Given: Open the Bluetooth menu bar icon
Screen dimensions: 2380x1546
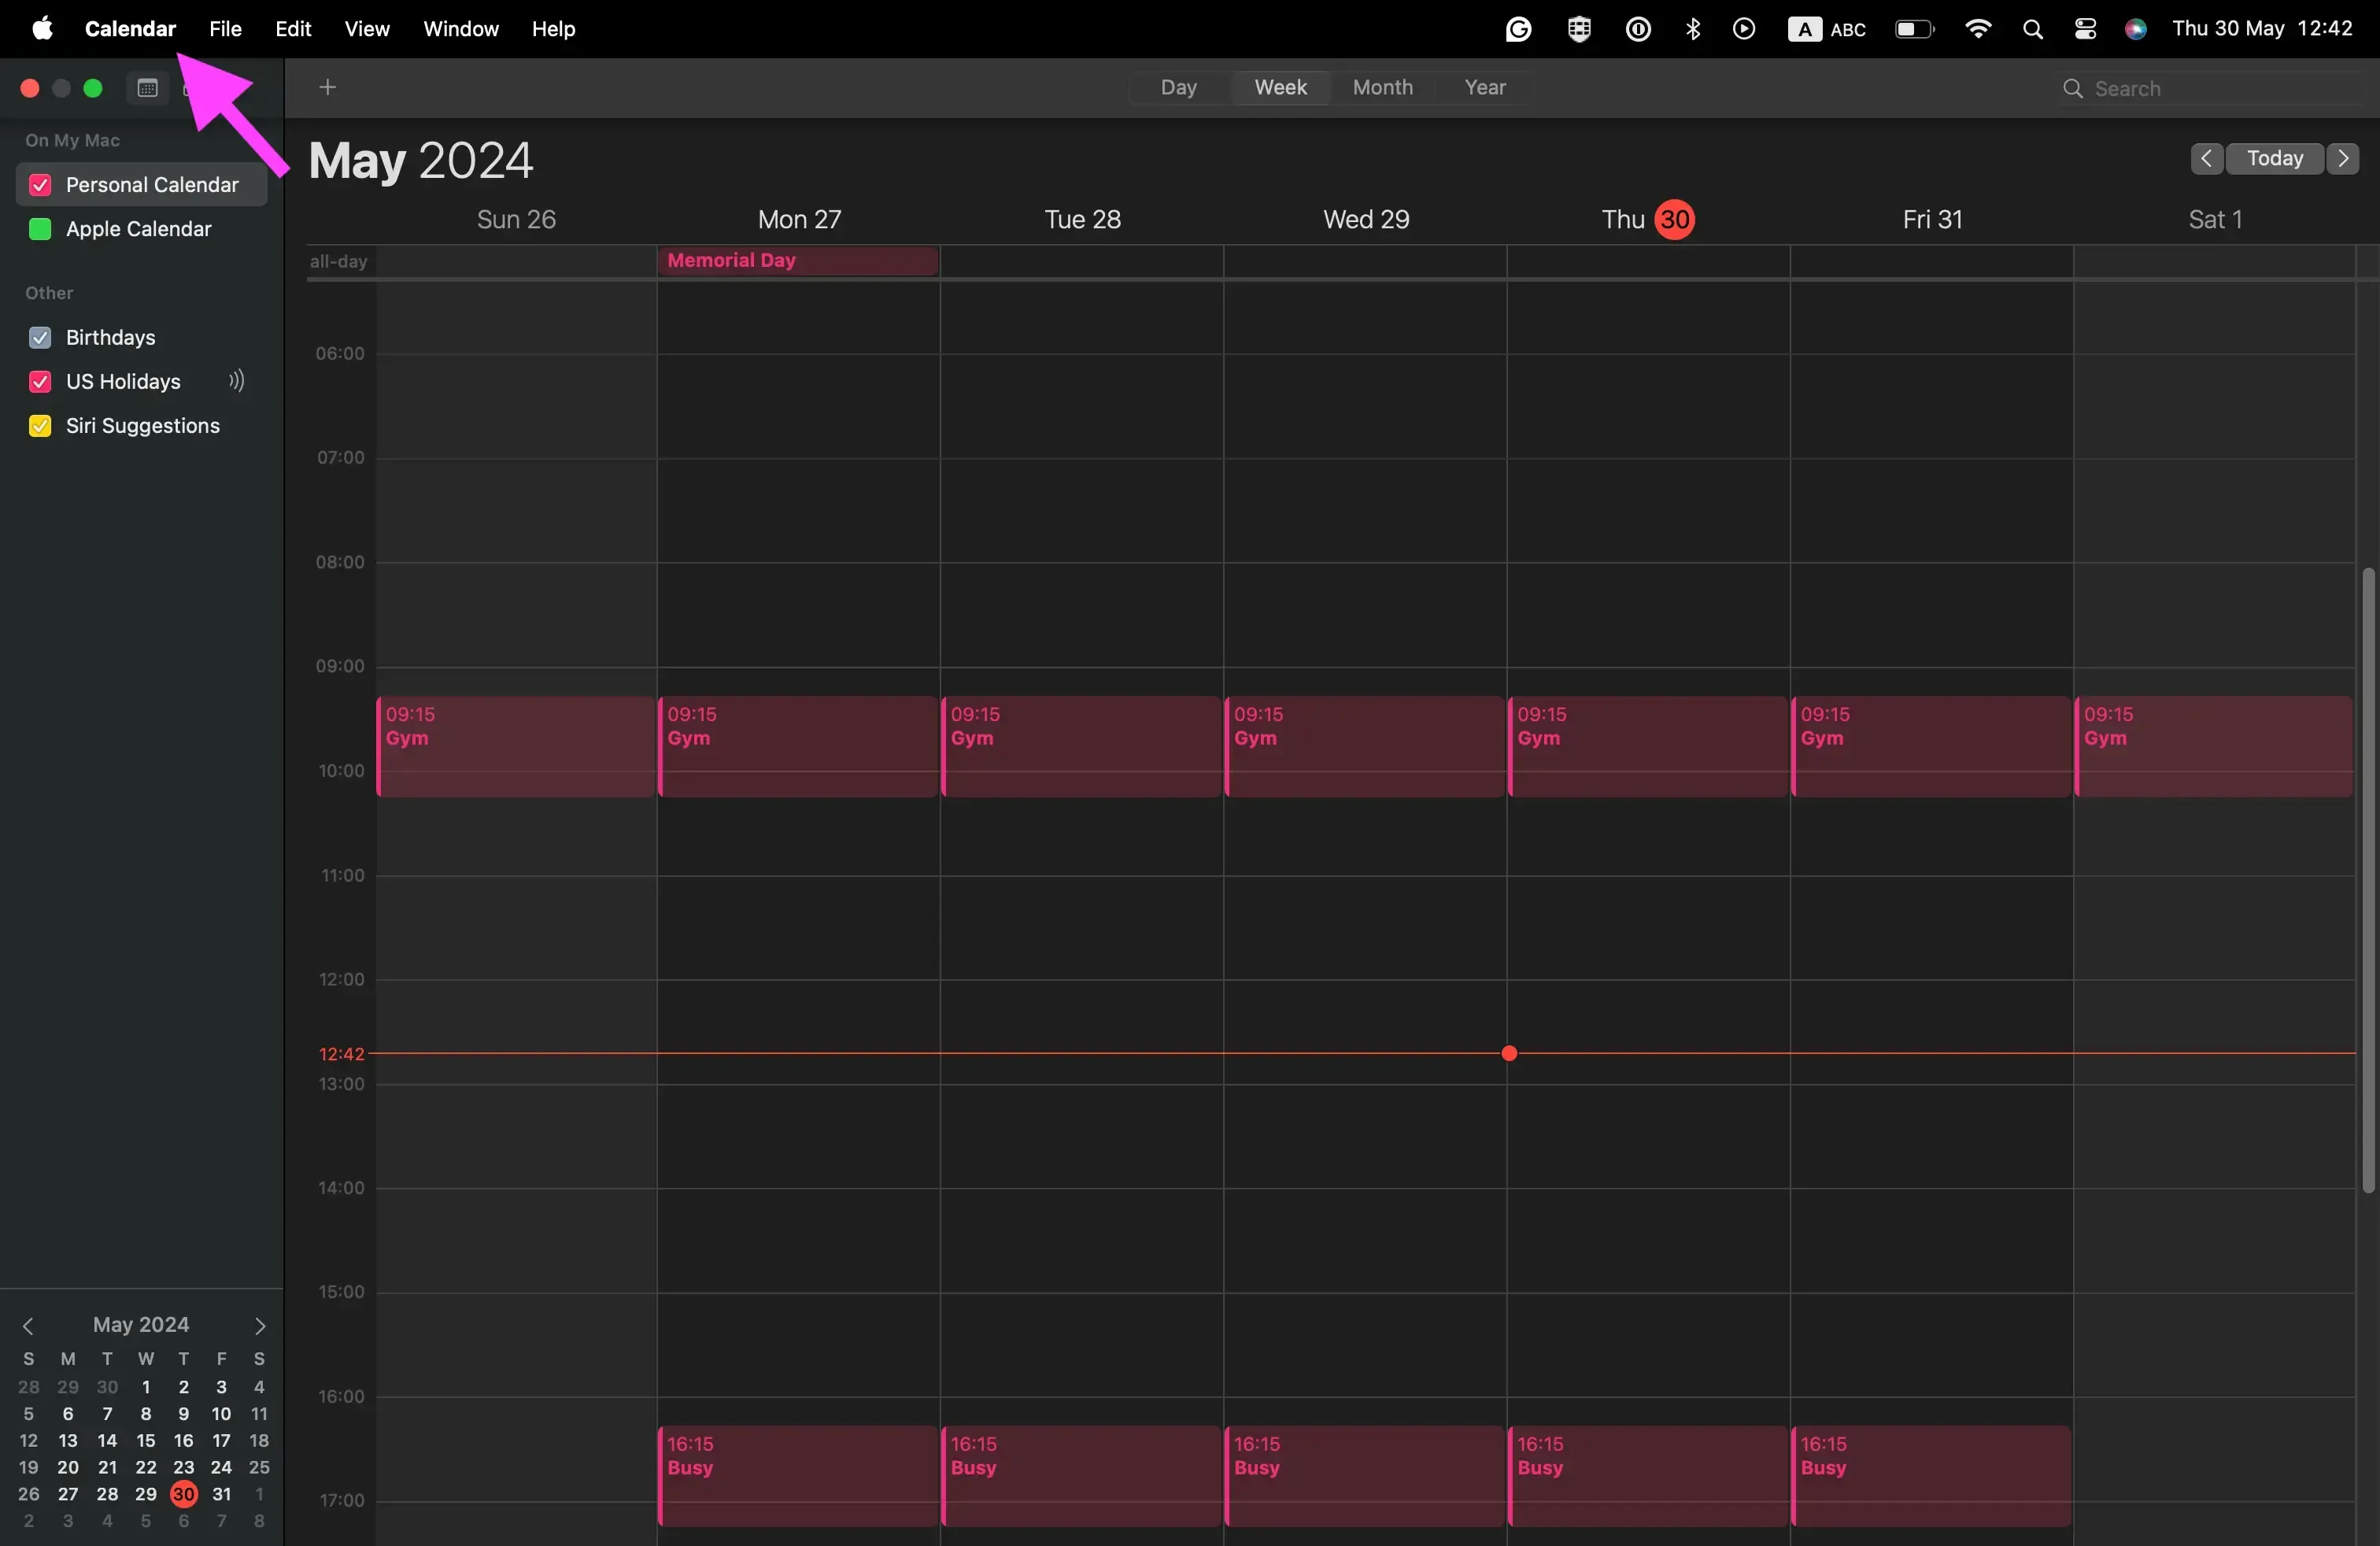Looking at the screenshot, I should (x=1693, y=28).
